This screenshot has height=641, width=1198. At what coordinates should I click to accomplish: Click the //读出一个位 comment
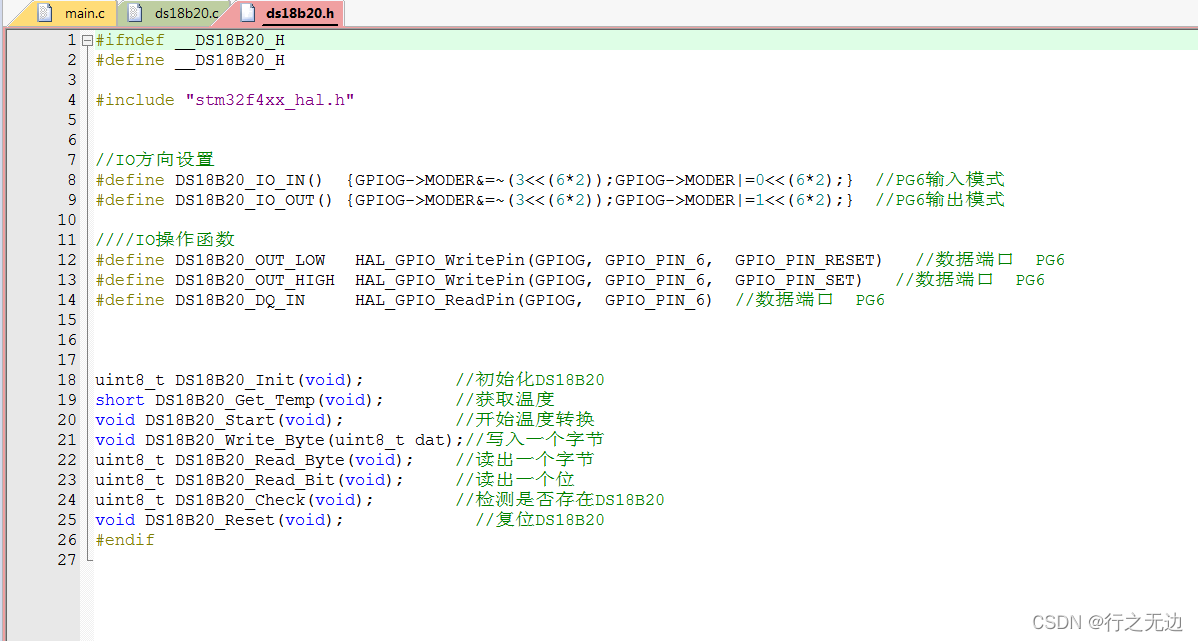[x=515, y=479]
